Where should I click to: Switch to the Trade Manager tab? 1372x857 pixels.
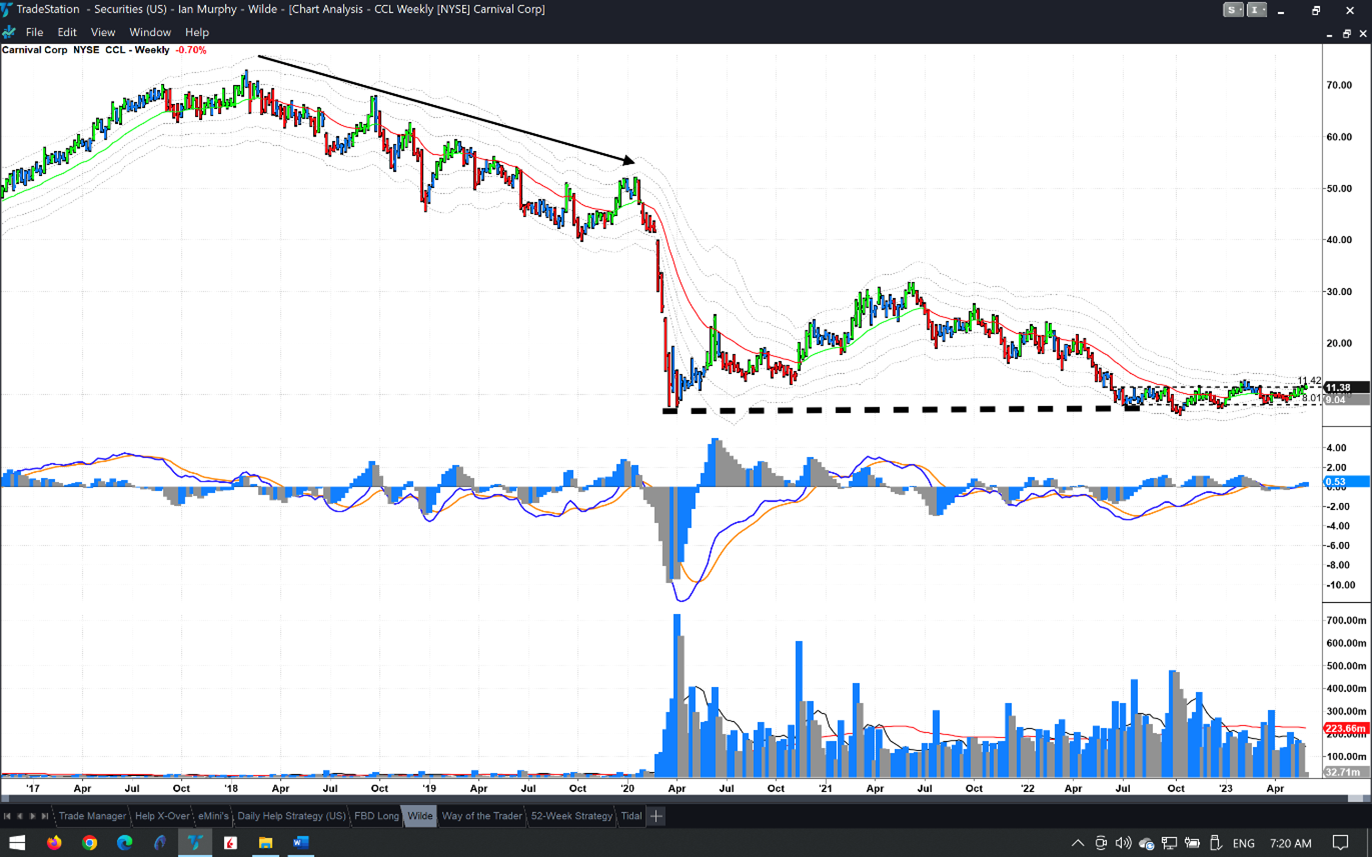(x=92, y=816)
